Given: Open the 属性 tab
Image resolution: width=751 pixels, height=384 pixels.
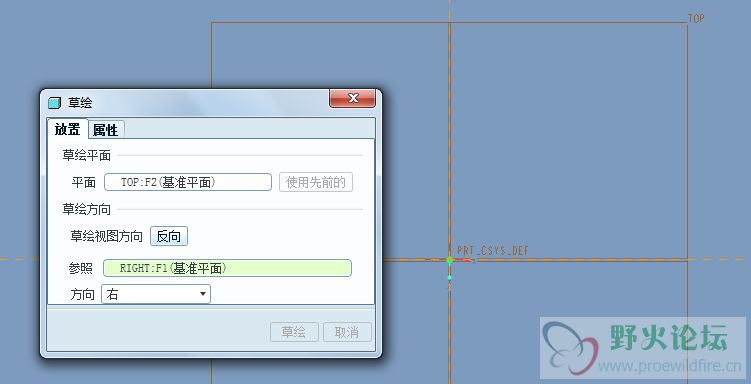Looking at the screenshot, I should [106, 130].
